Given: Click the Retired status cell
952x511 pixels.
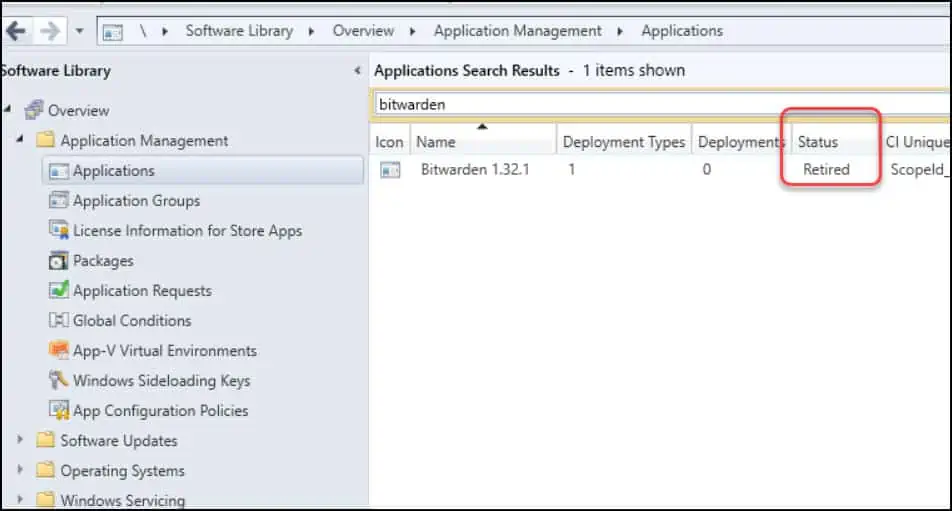Looking at the screenshot, I should tap(826, 169).
